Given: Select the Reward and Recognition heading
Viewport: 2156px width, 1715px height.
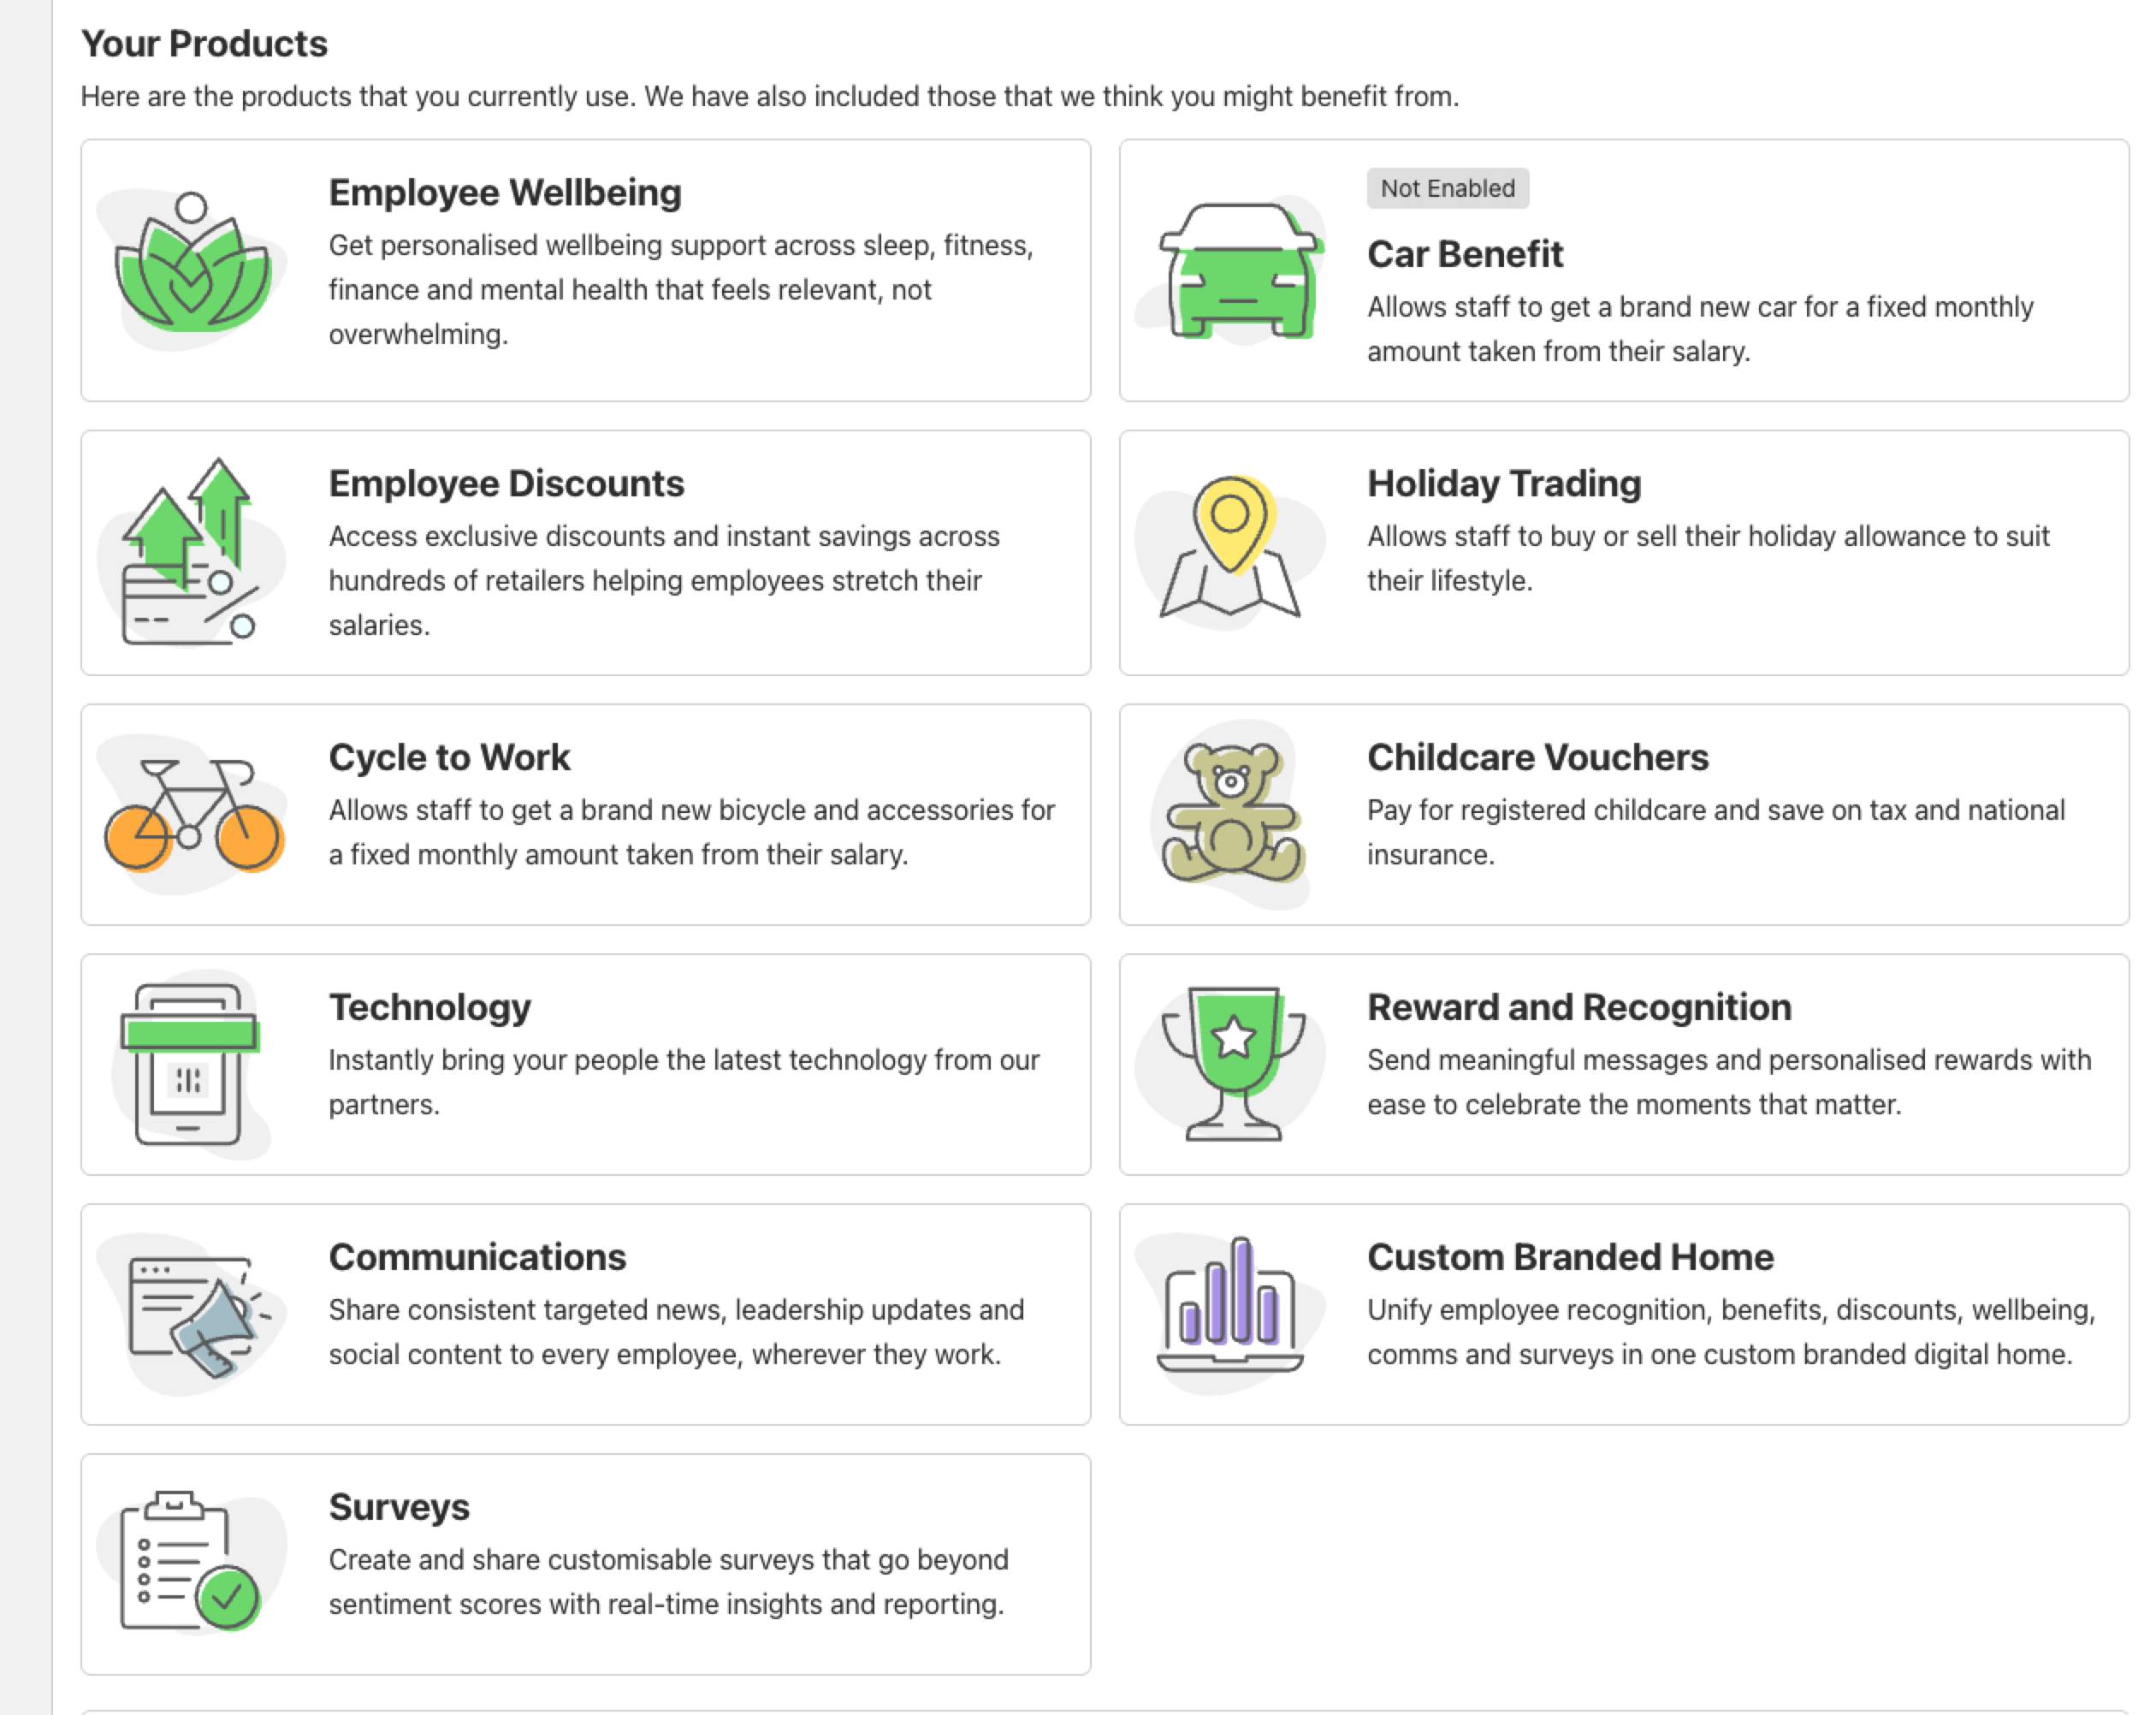Looking at the screenshot, I should pos(1579,1007).
